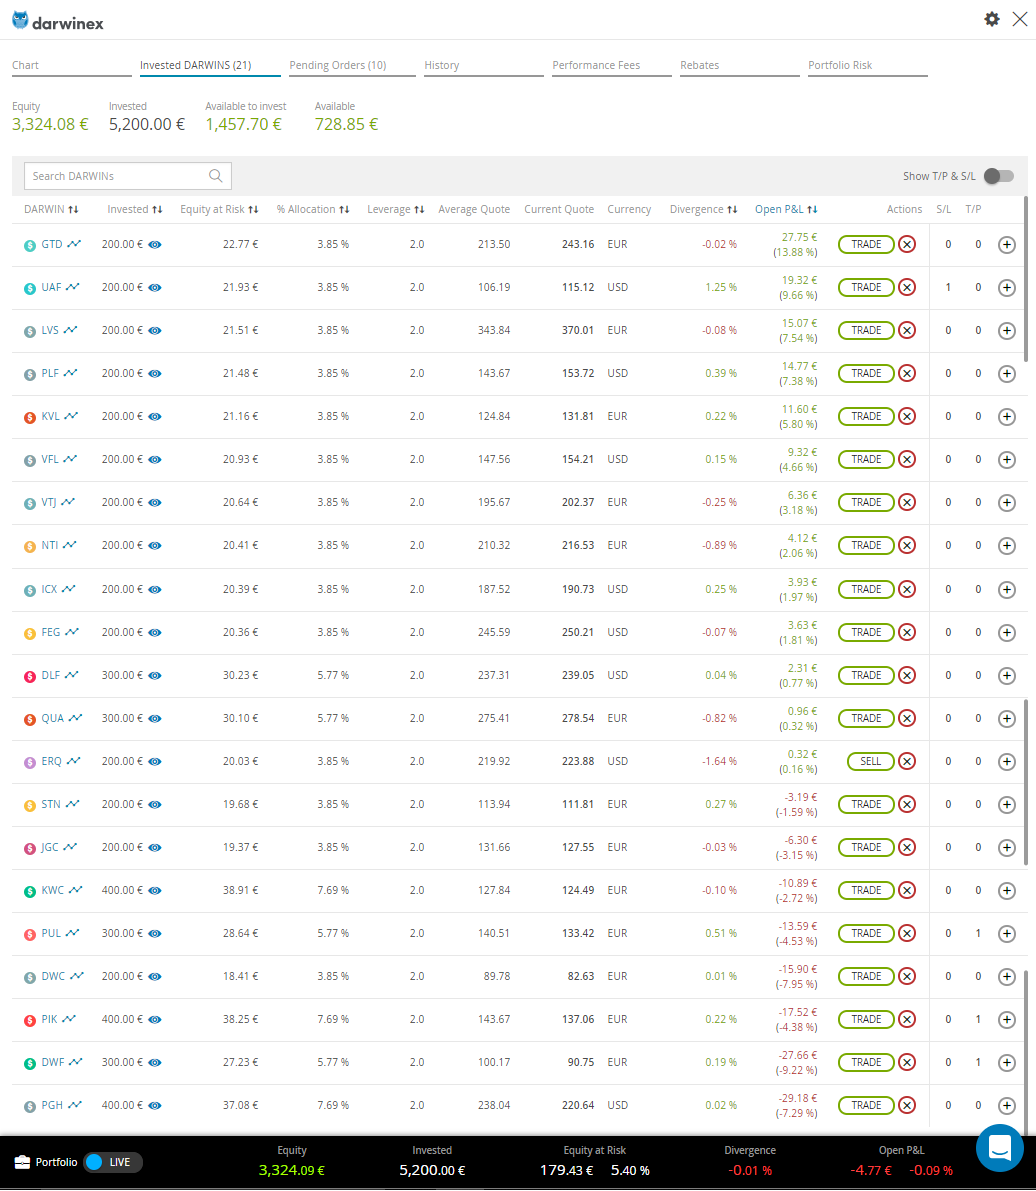Click the 1,457.70 € available to invest value
Screen dimensions: 1036x1191
coord(243,125)
